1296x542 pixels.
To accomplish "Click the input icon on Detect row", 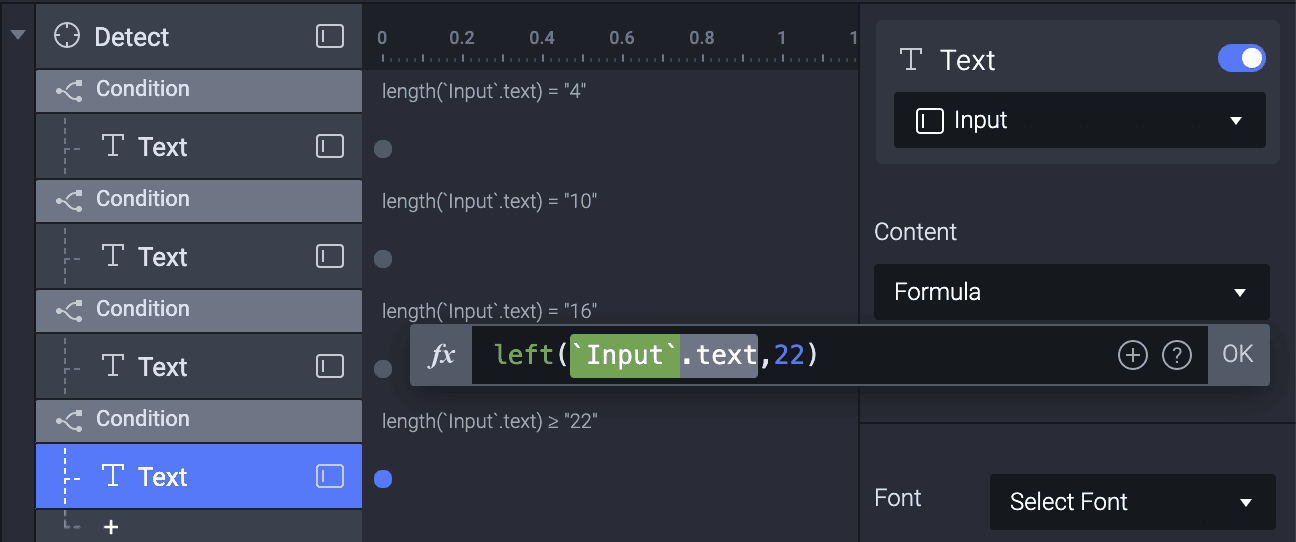I will pyautogui.click(x=330, y=37).
